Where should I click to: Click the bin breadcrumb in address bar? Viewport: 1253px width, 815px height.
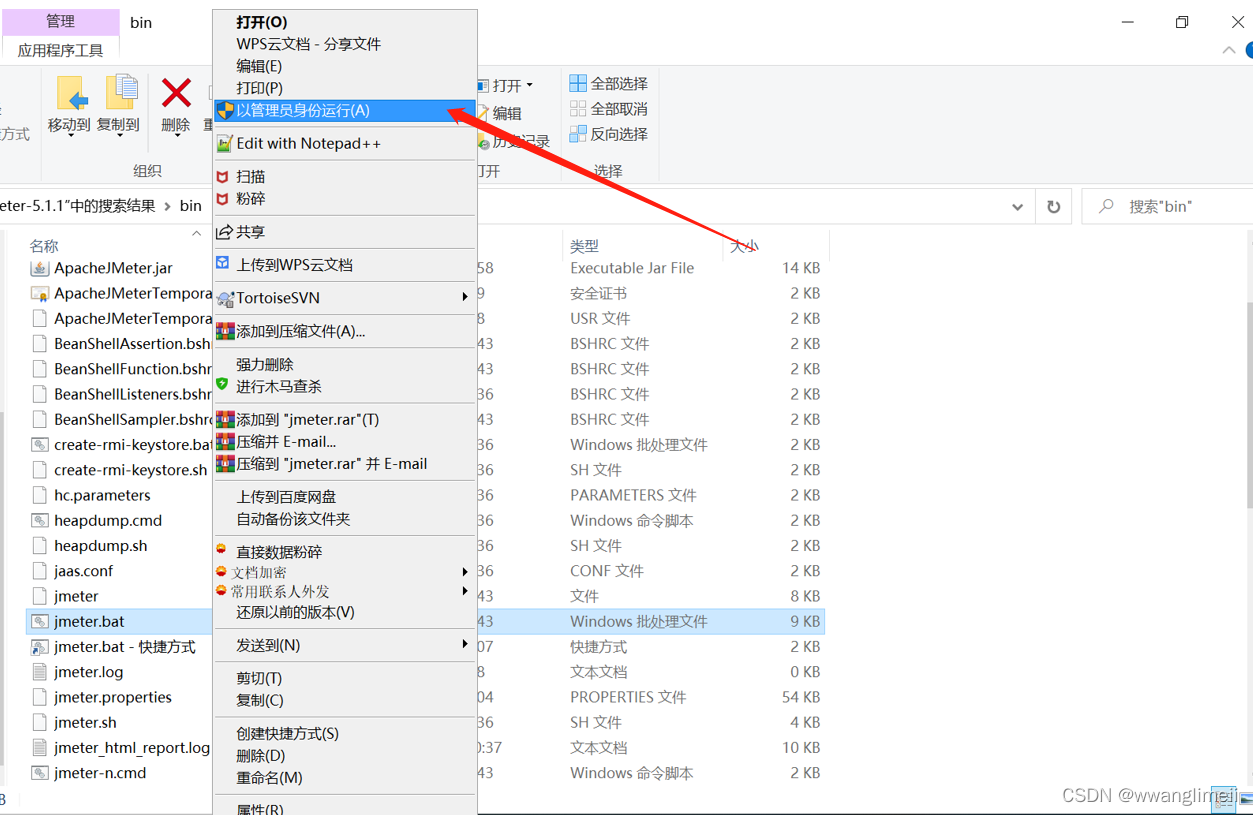(x=190, y=206)
